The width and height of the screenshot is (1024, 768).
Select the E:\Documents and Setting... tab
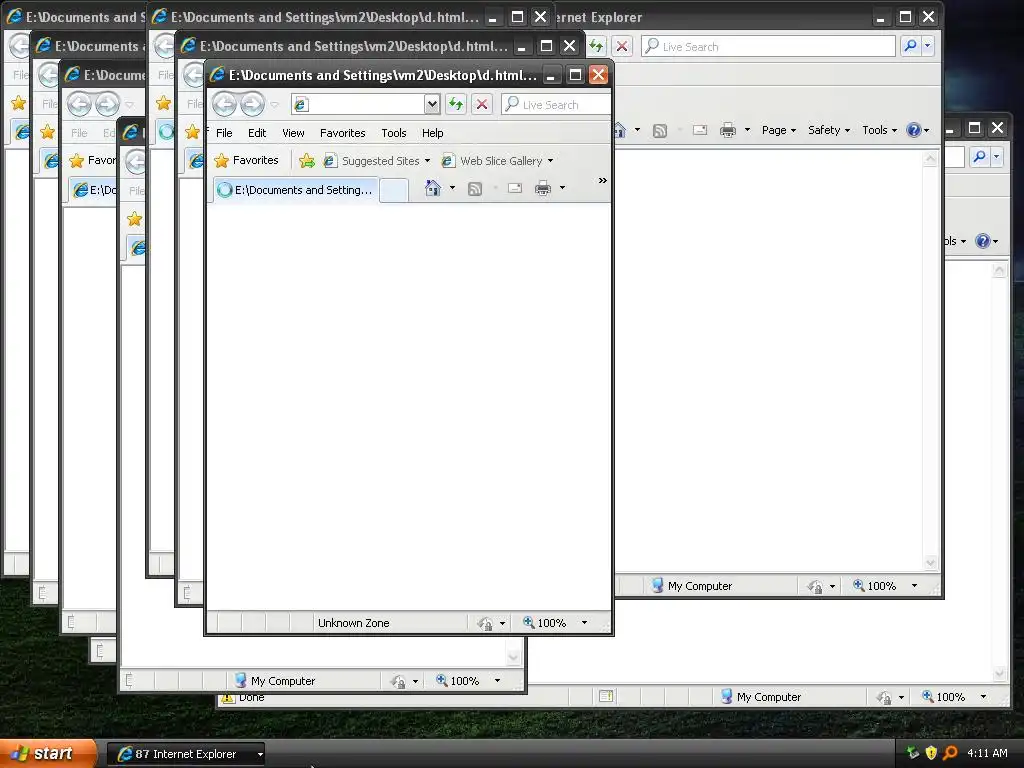[x=296, y=189]
